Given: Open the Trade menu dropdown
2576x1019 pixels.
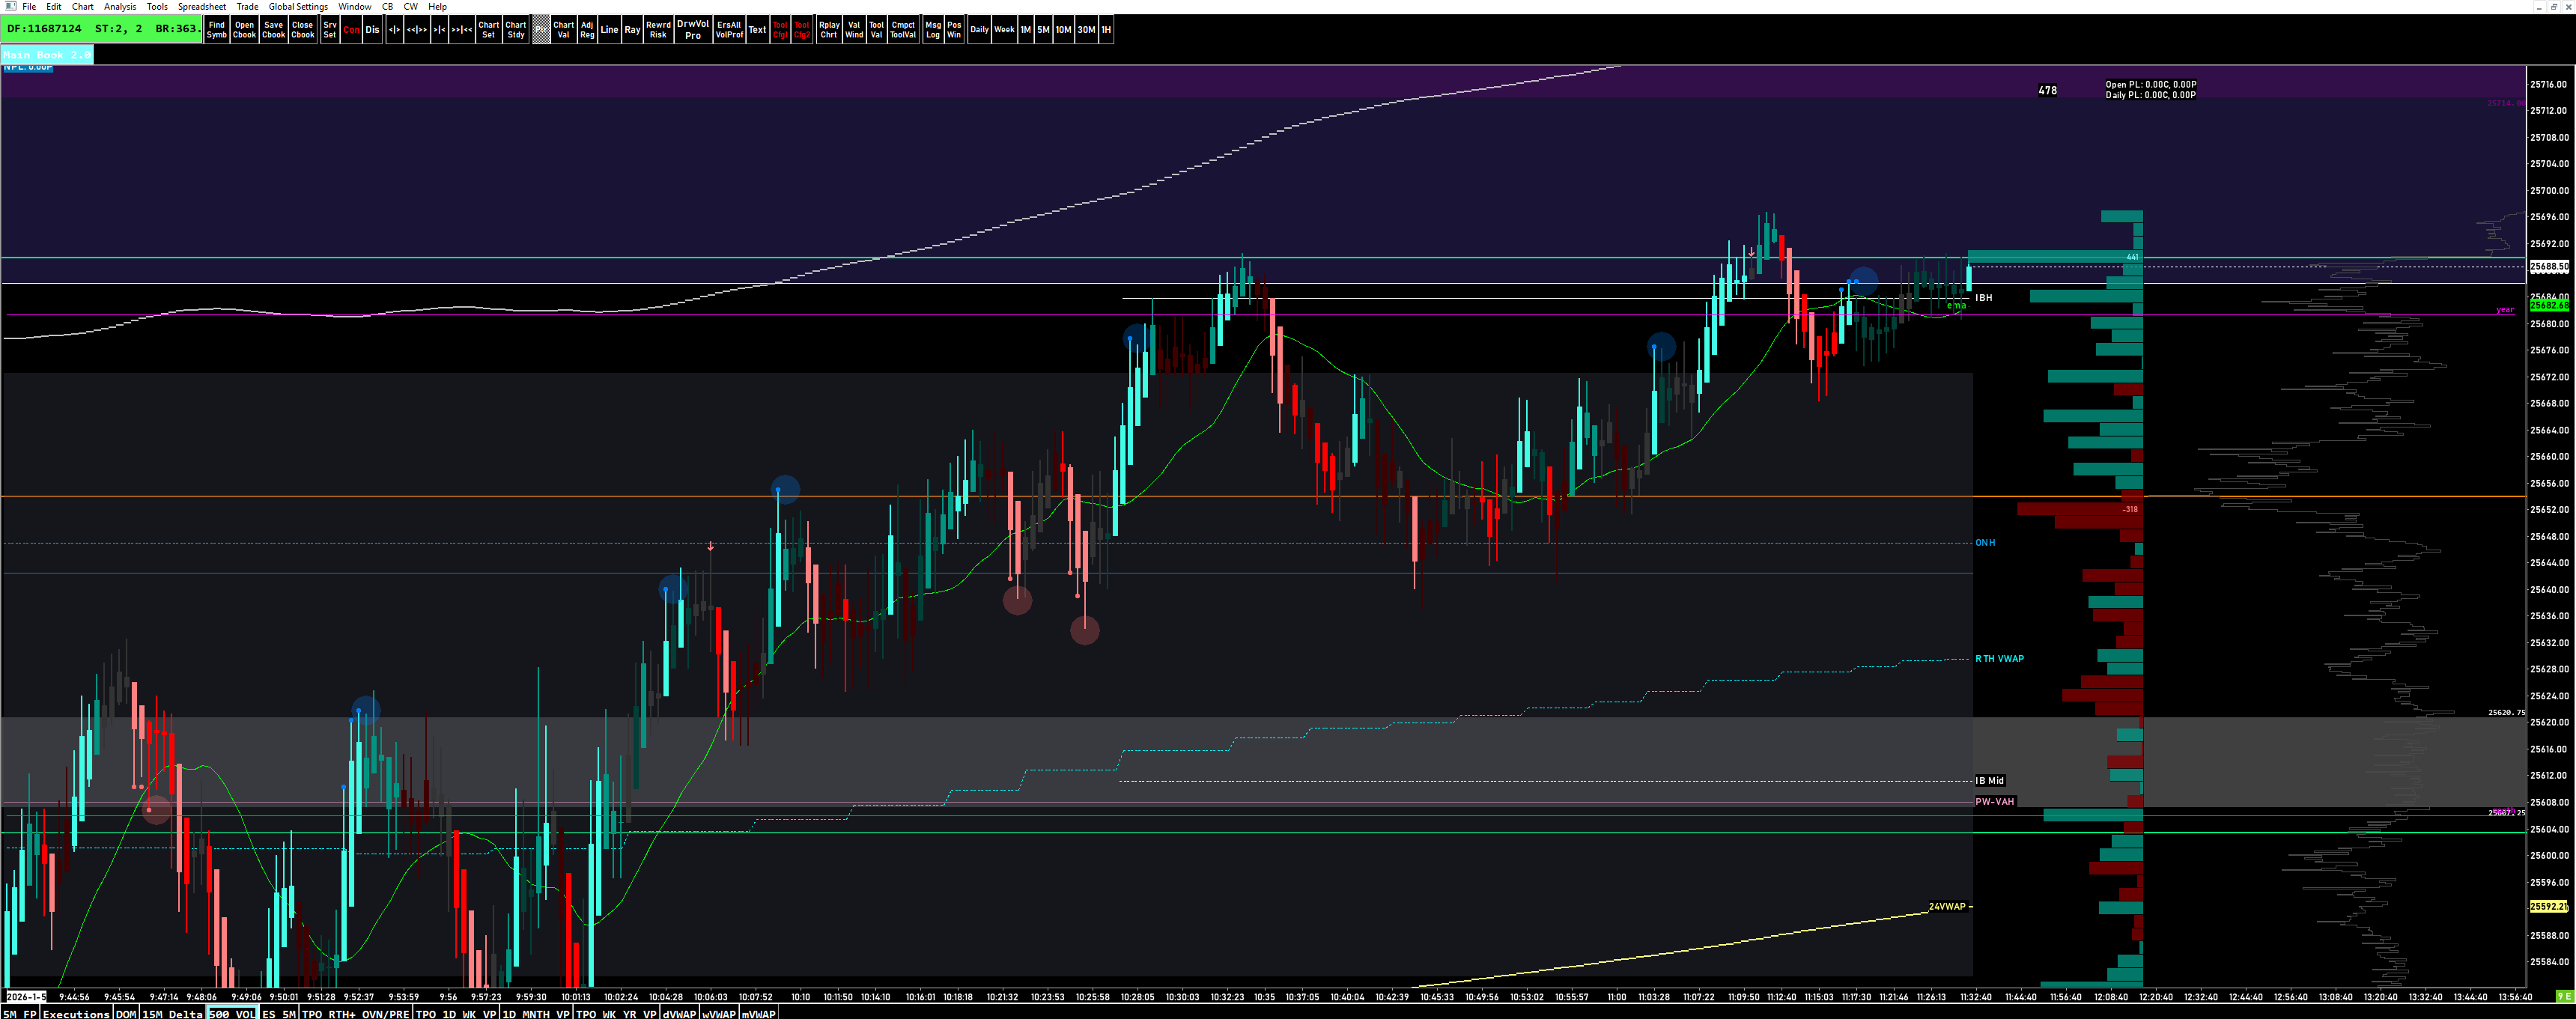Looking at the screenshot, I should [x=247, y=6].
